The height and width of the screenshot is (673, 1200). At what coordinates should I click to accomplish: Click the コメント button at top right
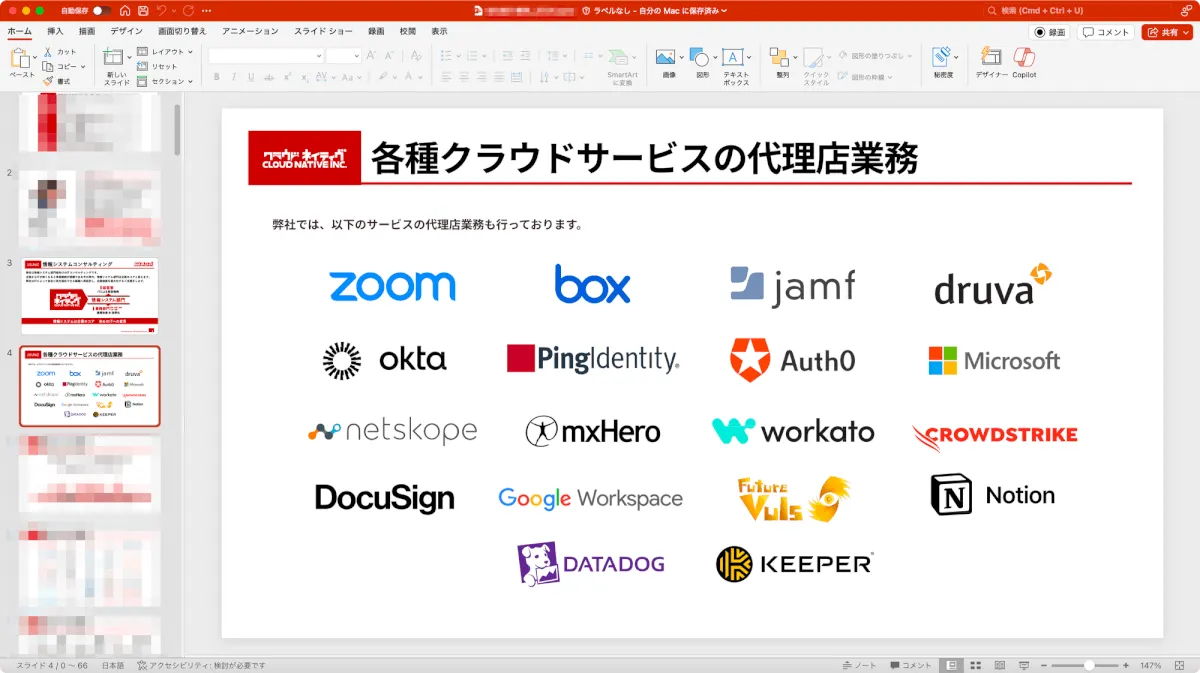coord(1106,32)
